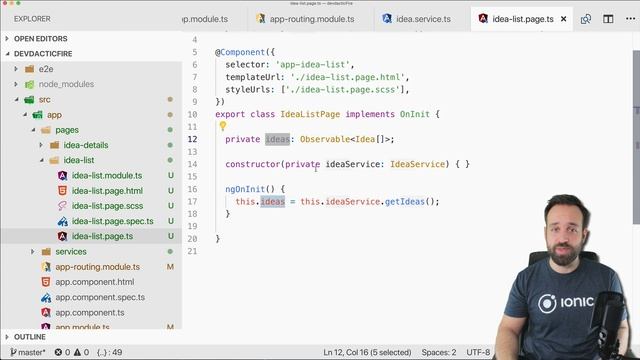The height and width of the screenshot is (360, 640).
Task: Click the test icon of app.component.spec.ts
Action: pos(46,298)
